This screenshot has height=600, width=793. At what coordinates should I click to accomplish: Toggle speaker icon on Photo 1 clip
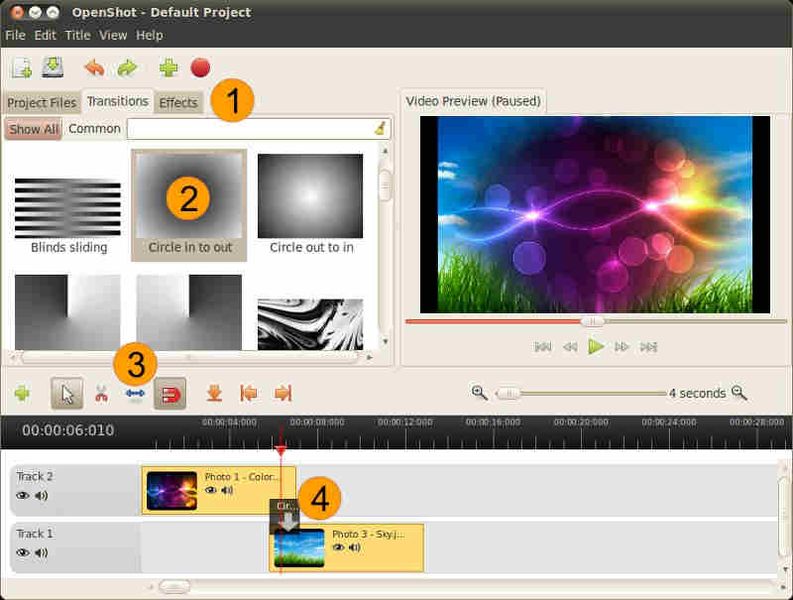pyautogui.click(x=227, y=490)
